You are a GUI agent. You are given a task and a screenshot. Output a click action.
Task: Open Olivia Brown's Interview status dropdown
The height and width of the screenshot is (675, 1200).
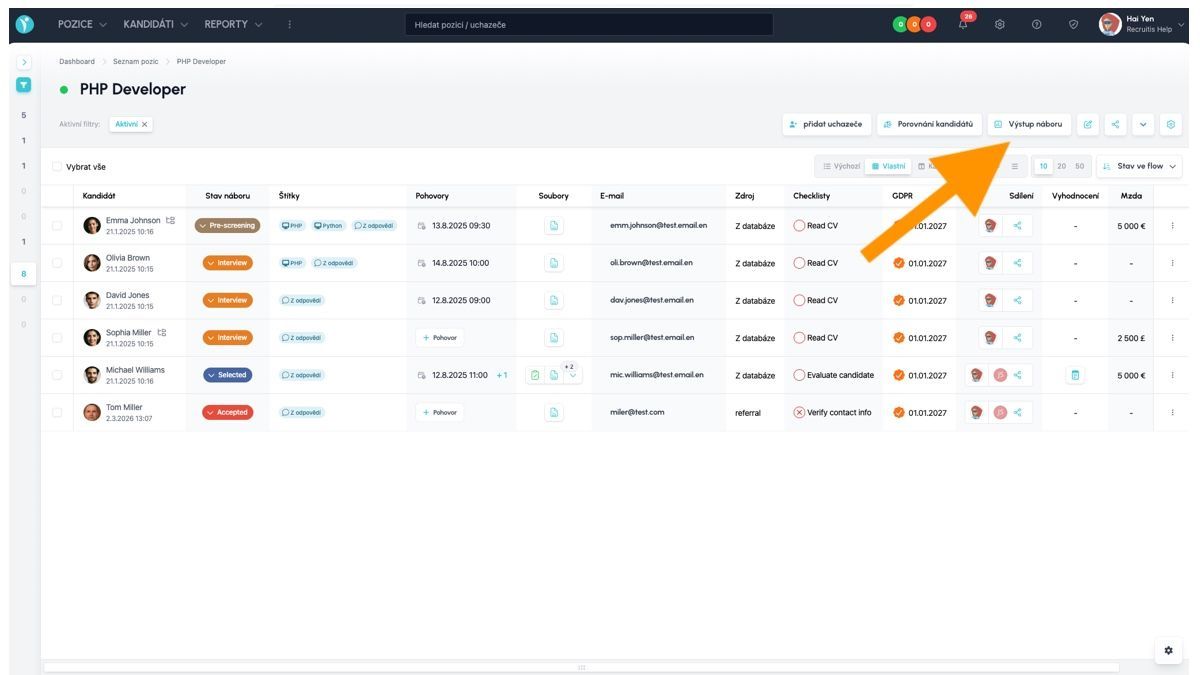(x=227, y=263)
